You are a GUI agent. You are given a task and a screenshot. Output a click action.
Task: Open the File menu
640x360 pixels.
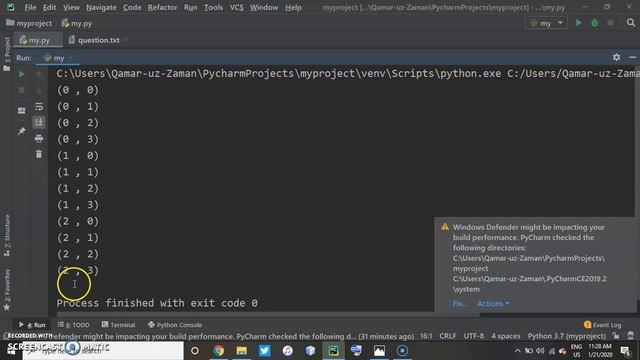tap(30, 7)
